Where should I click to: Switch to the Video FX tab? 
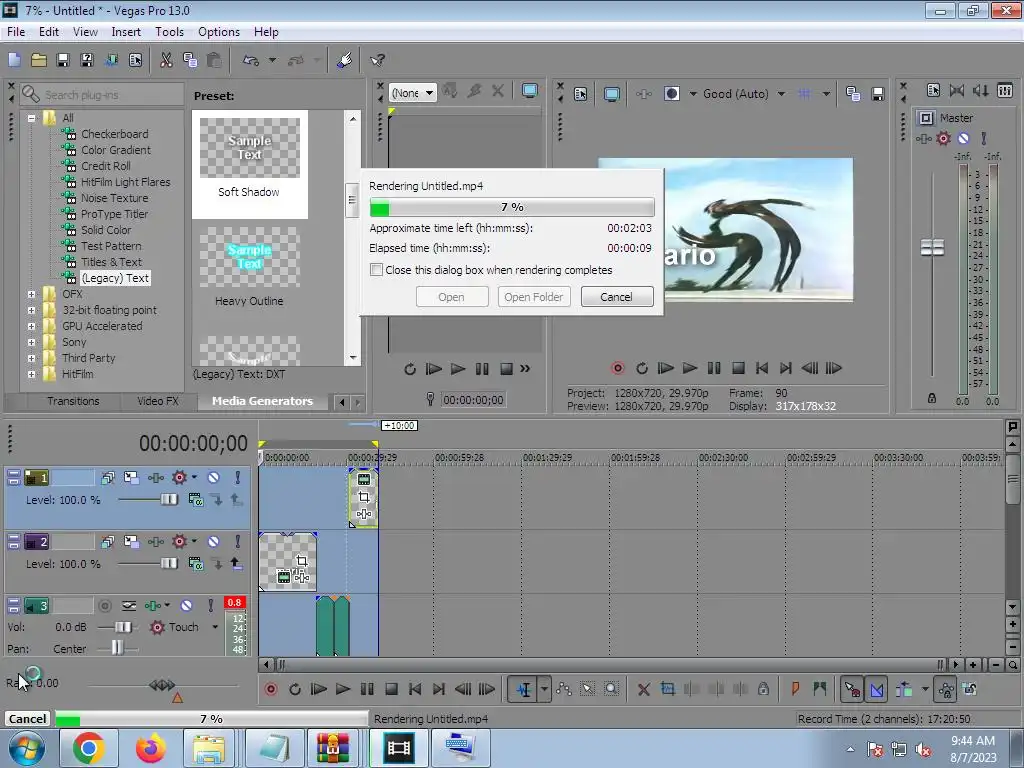[x=157, y=401]
